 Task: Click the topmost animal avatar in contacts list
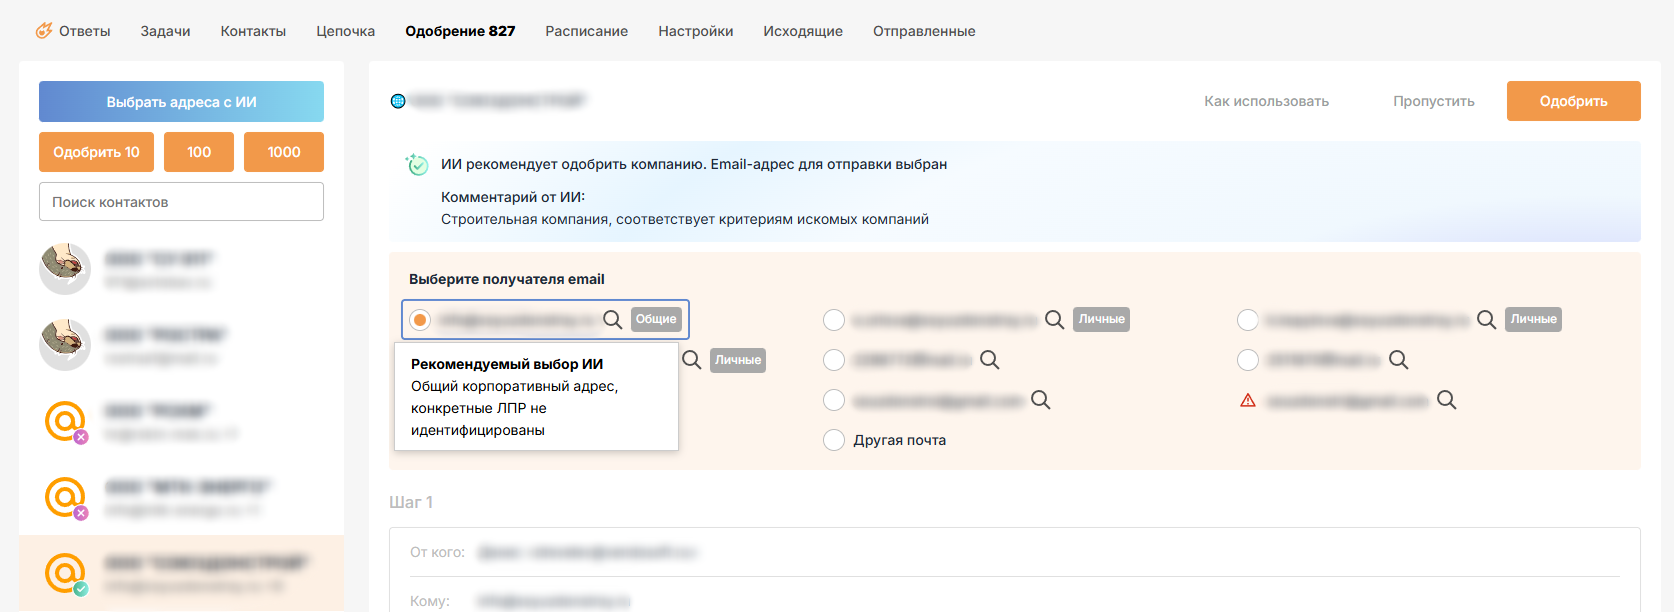[65, 269]
